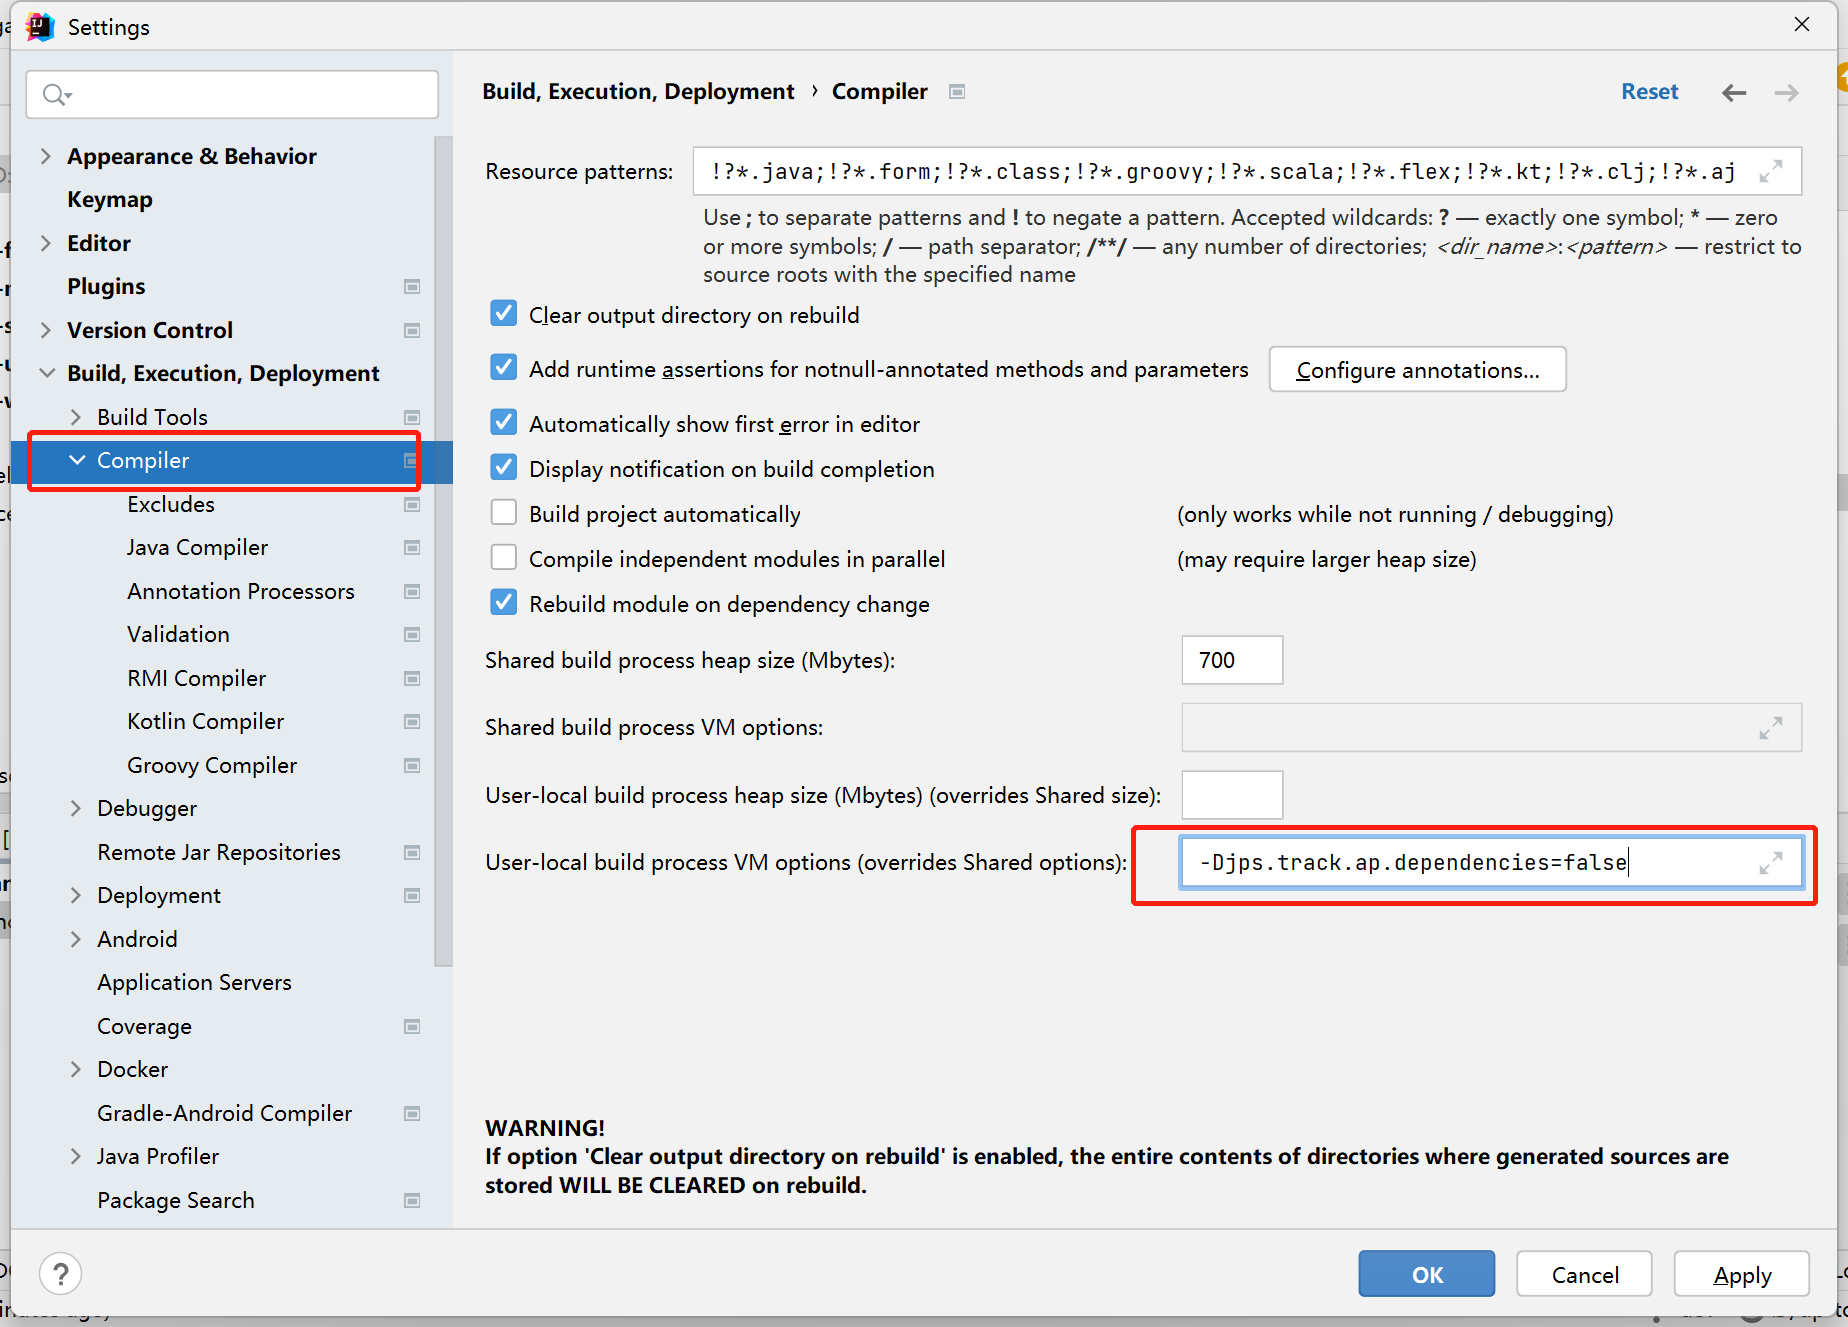Uncheck Rebuild module on dependency change

(x=504, y=603)
